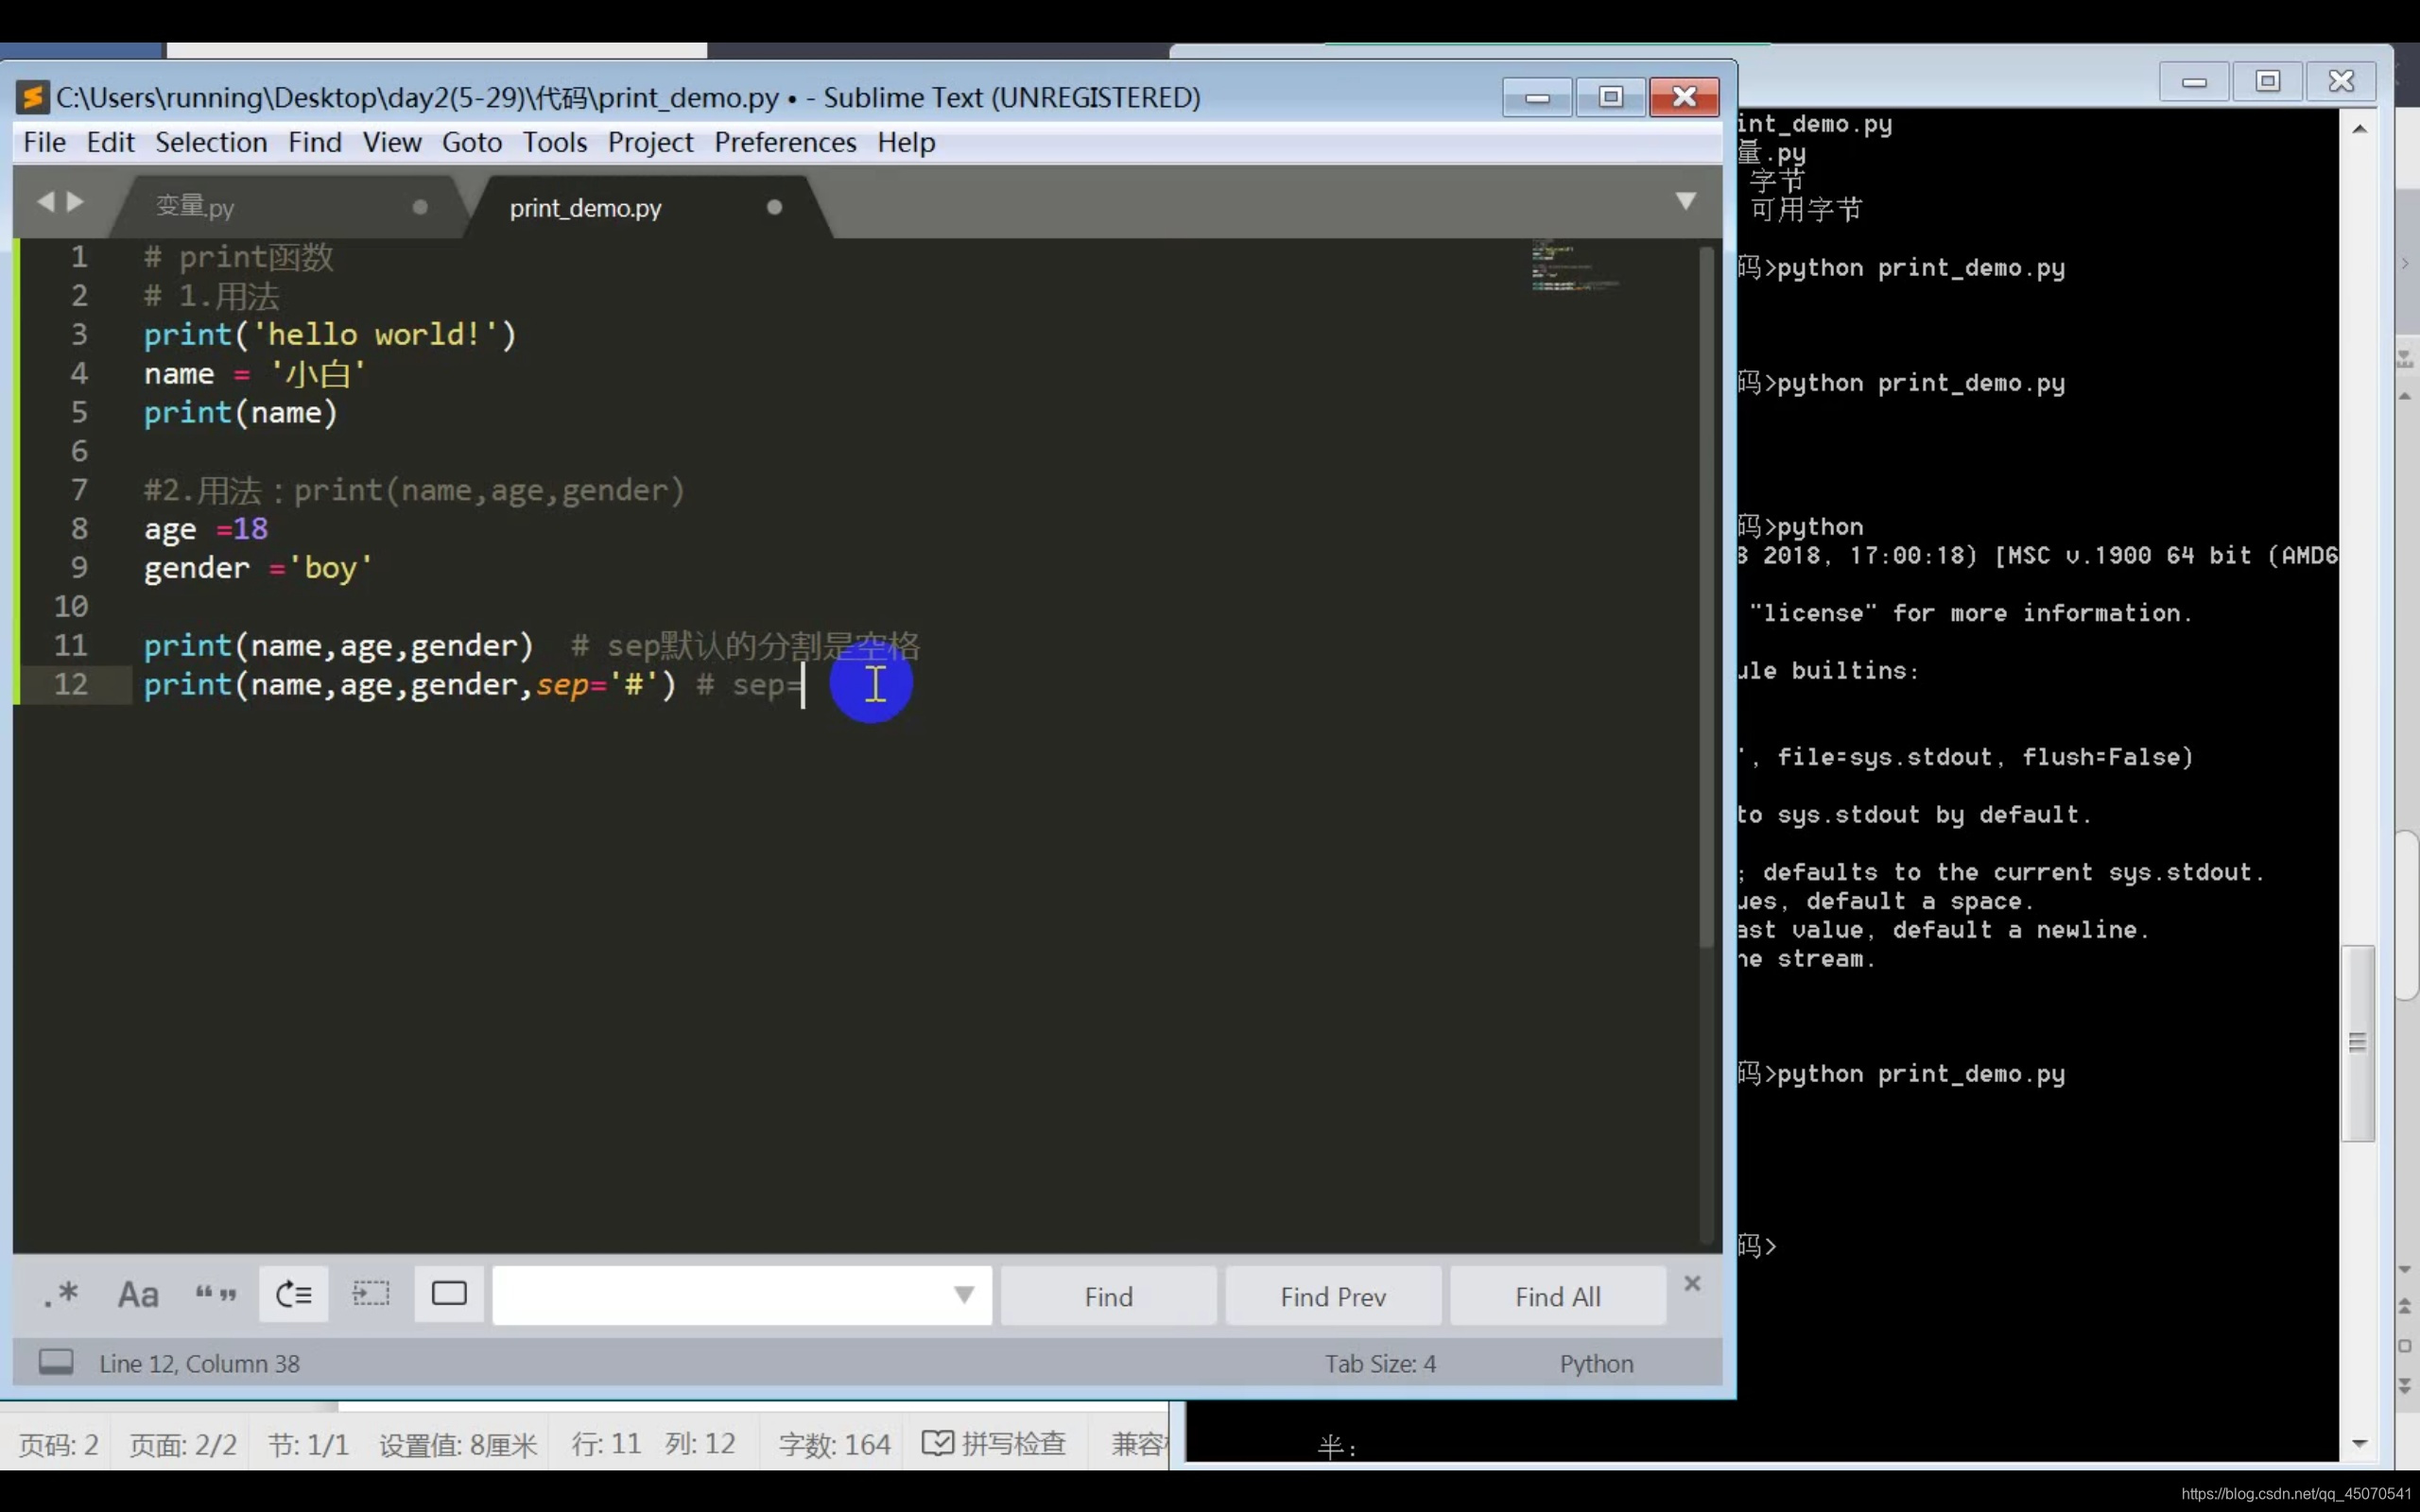Screen dimensions: 2420x1512
Task: Close the find panel
Action: pos(1692,1283)
